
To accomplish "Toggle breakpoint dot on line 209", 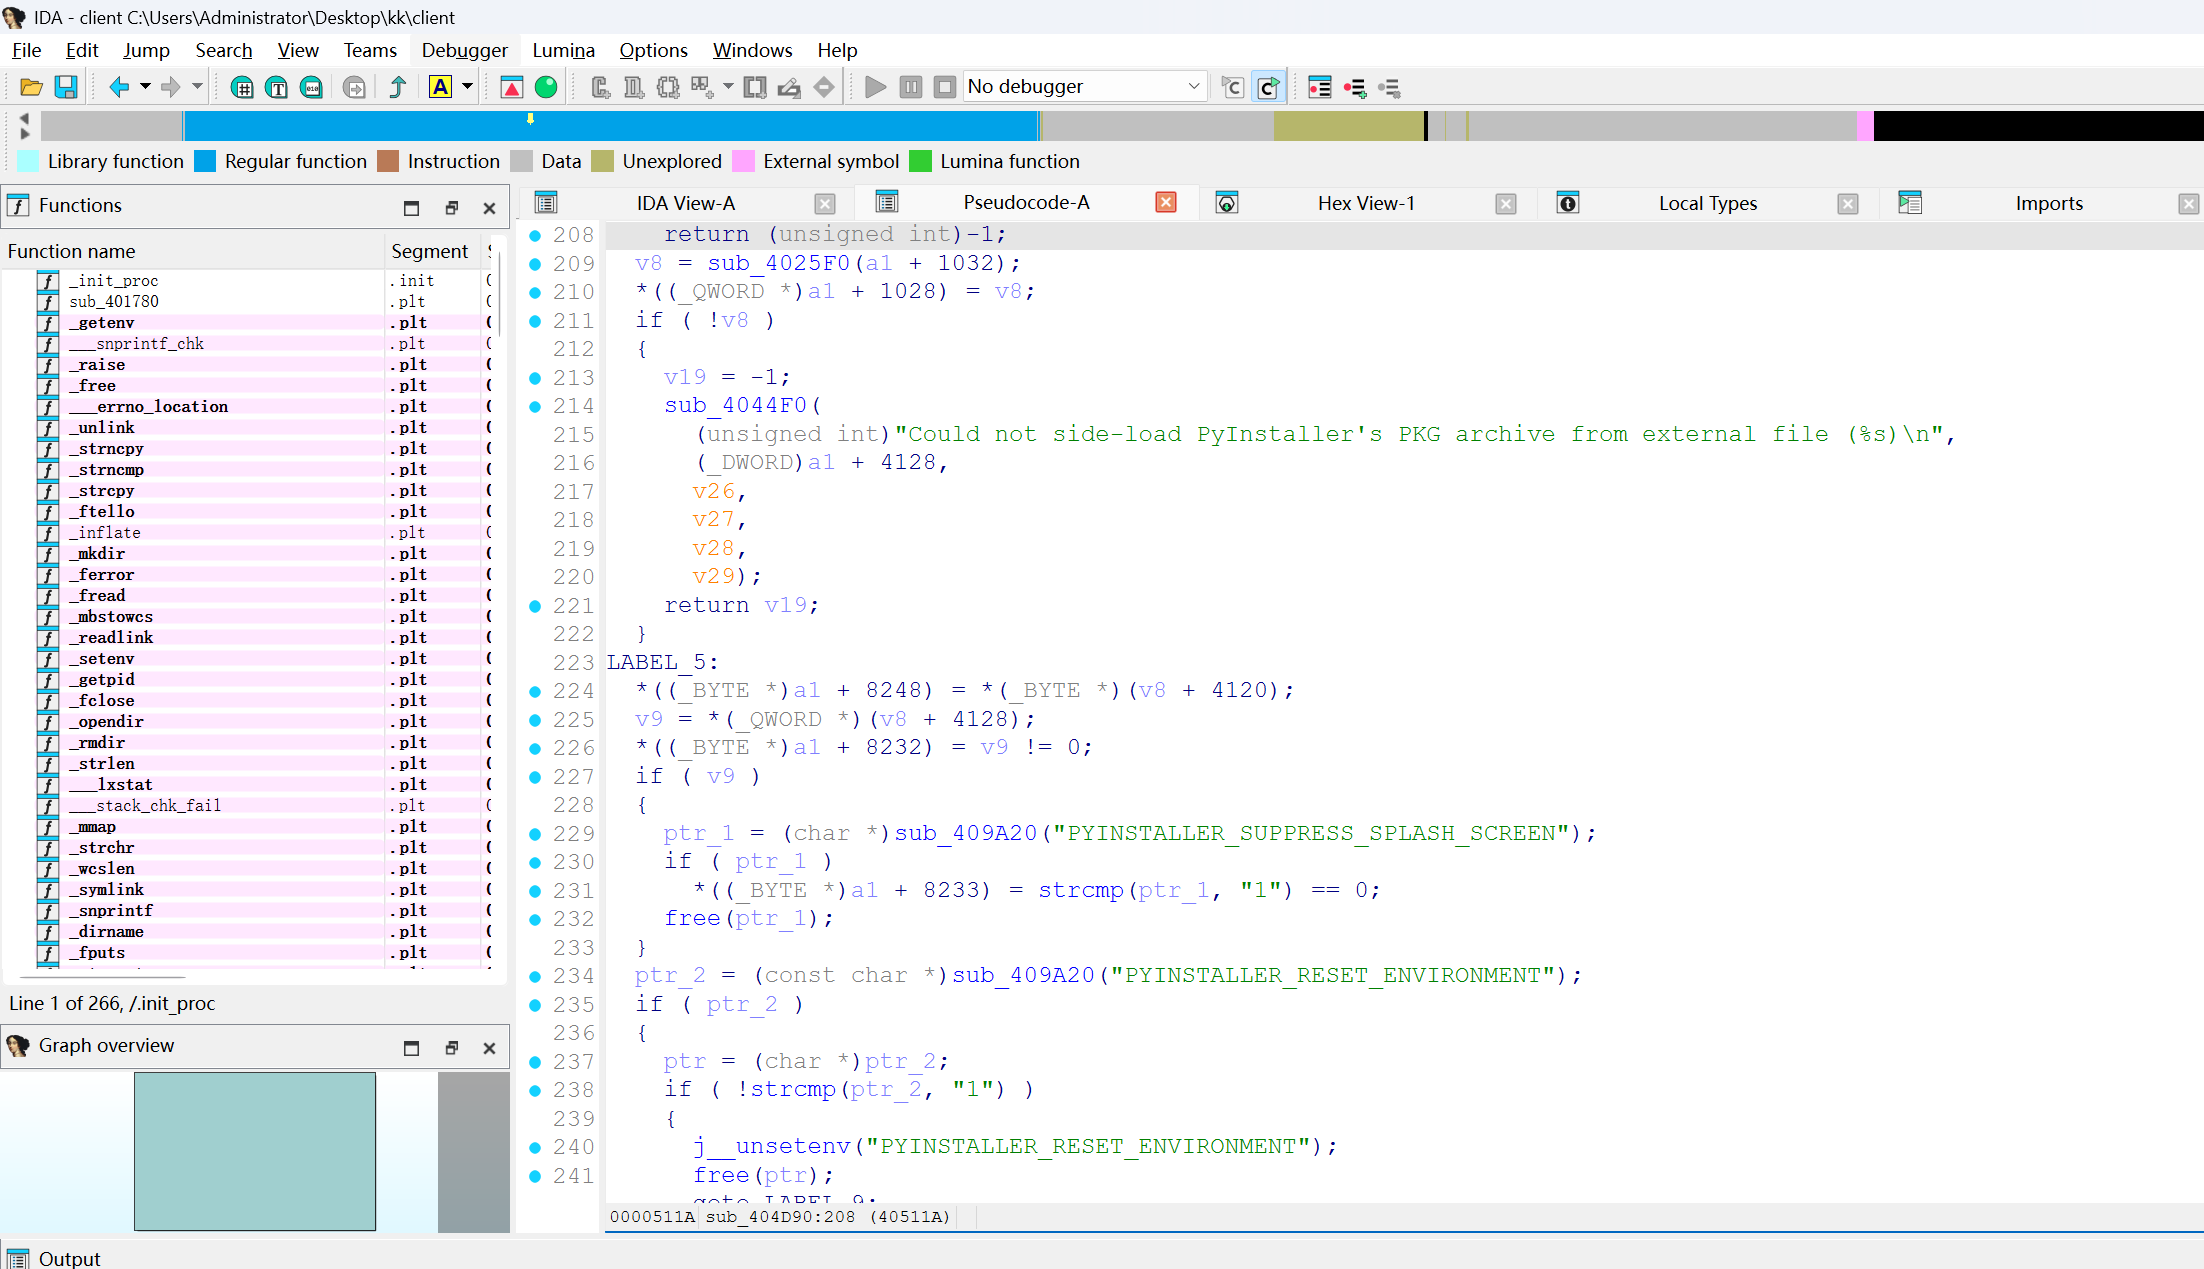I will 535,264.
